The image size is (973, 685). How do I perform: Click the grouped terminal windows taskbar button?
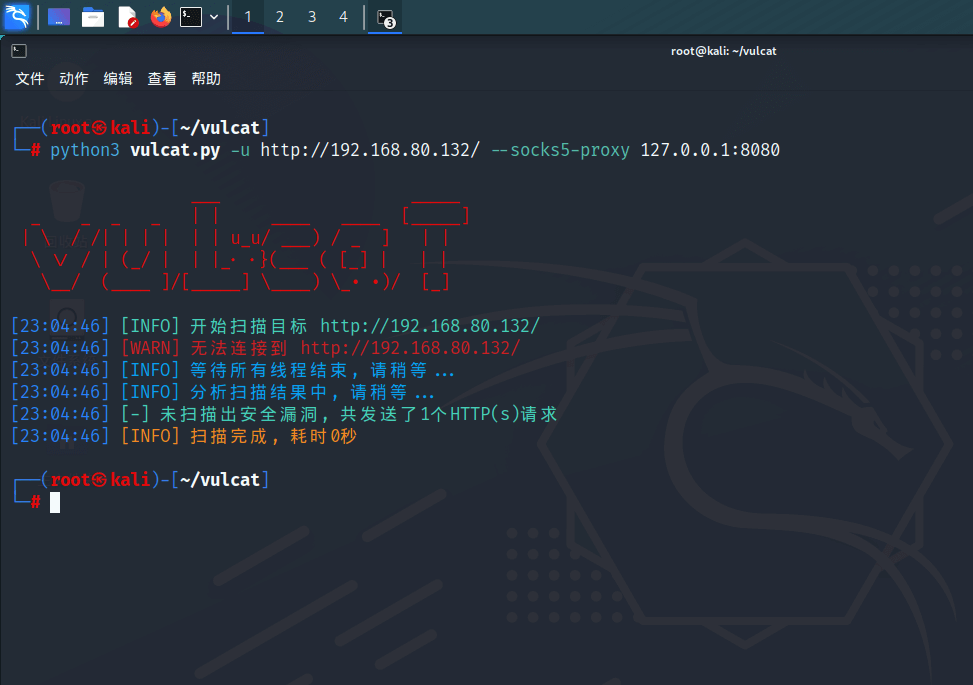pos(385,17)
